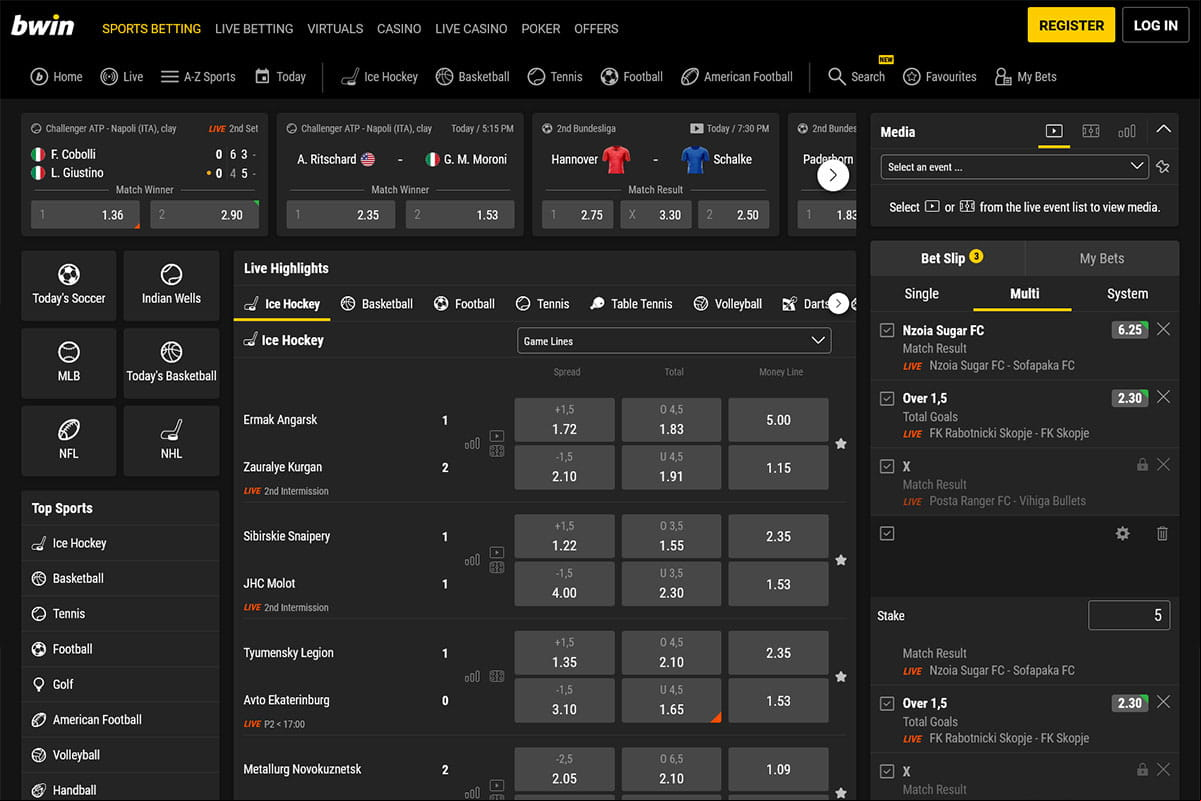Open the My Bets tab beside Bet Slip
The height and width of the screenshot is (801, 1201).
pyautogui.click(x=1102, y=258)
